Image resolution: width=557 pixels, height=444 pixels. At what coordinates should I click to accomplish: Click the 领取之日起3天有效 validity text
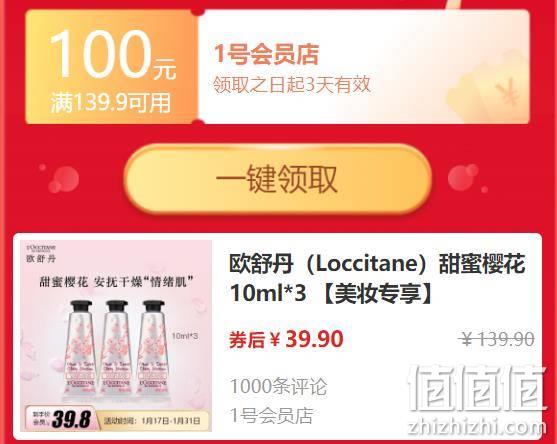pyautogui.click(x=292, y=85)
